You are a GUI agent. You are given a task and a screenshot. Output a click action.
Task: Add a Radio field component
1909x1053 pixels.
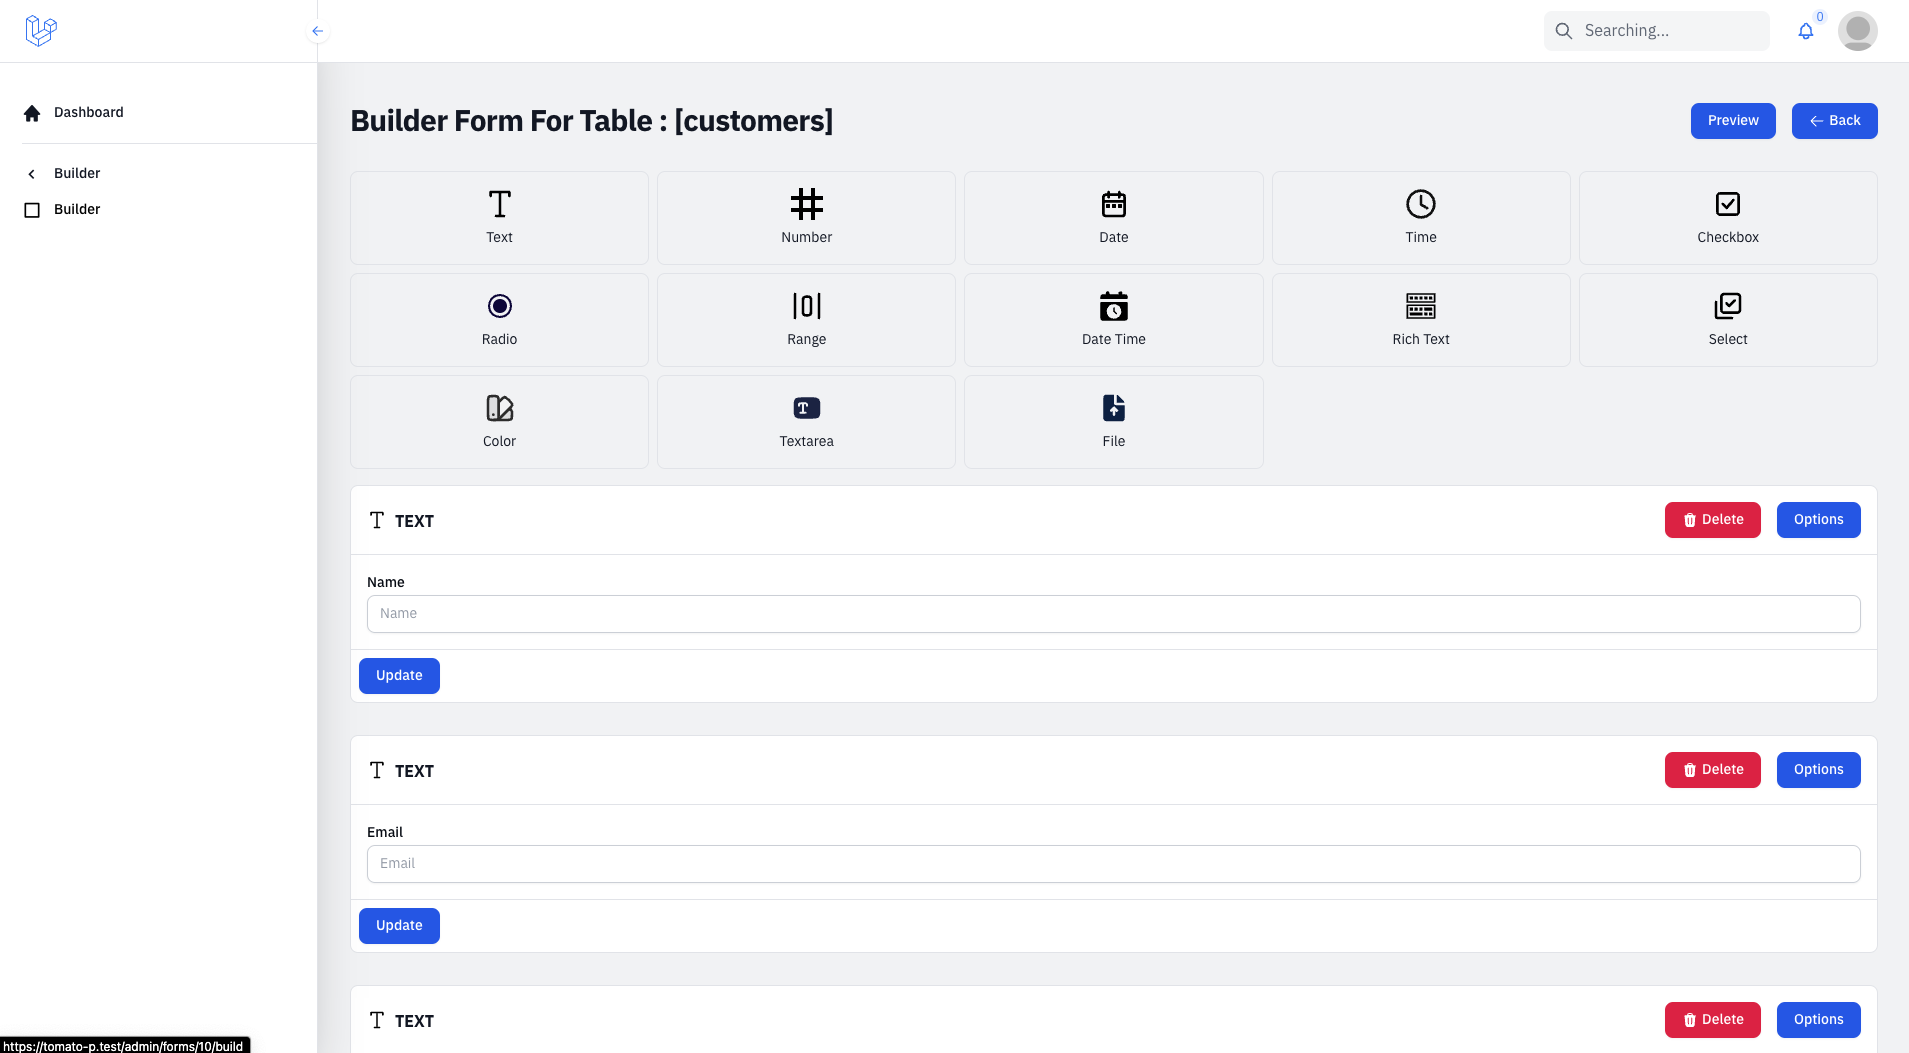point(499,320)
